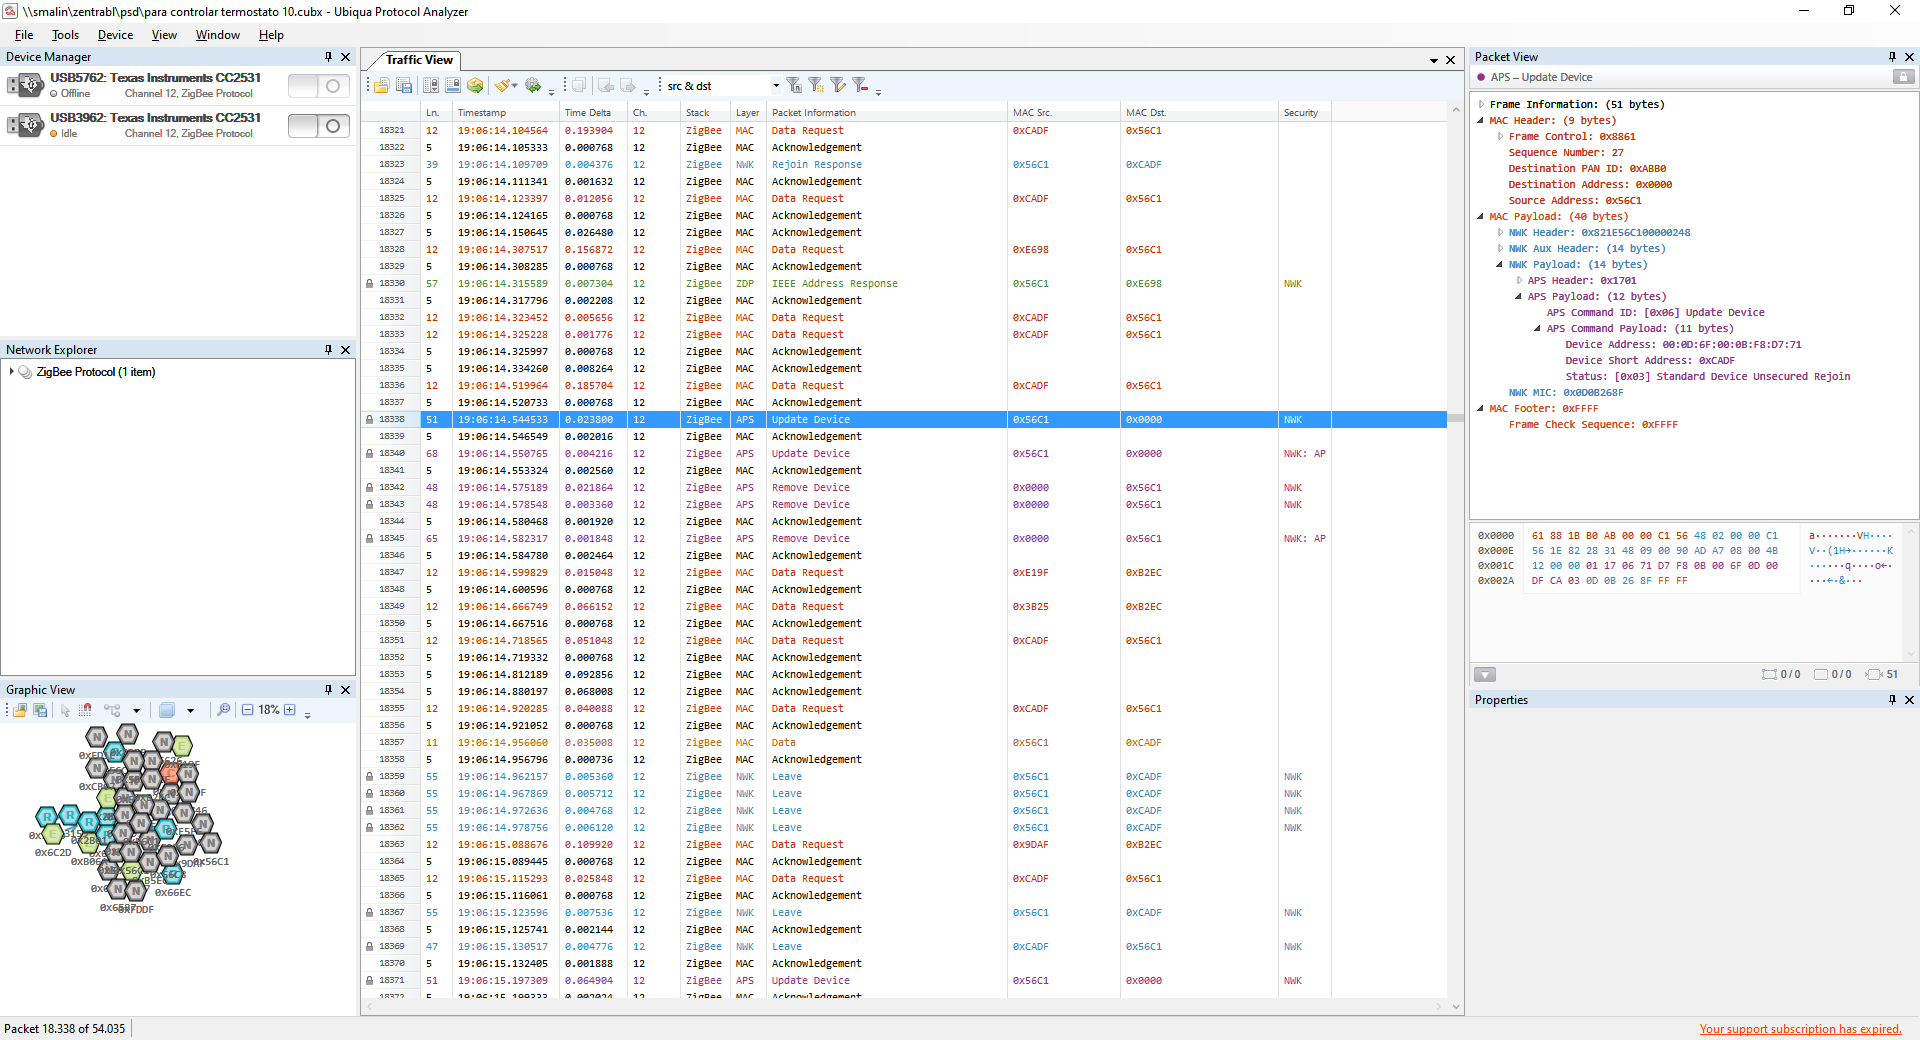Screen dimensions: 1920x1040
Task: Pin the Properties panel
Action: pyautogui.click(x=1892, y=700)
